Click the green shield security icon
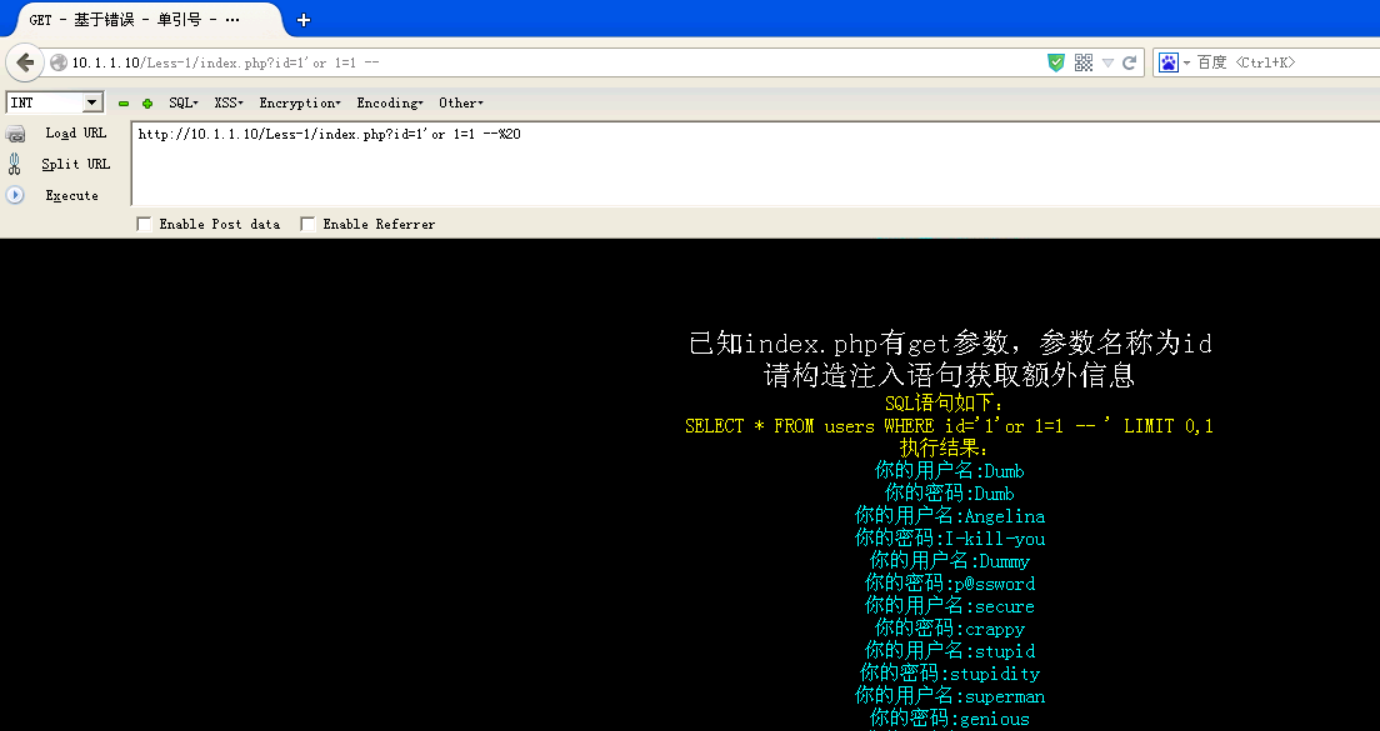Image resolution: width=1380 pixels, height=731 pixels. pyautogui.click(x=1056, y=63)
